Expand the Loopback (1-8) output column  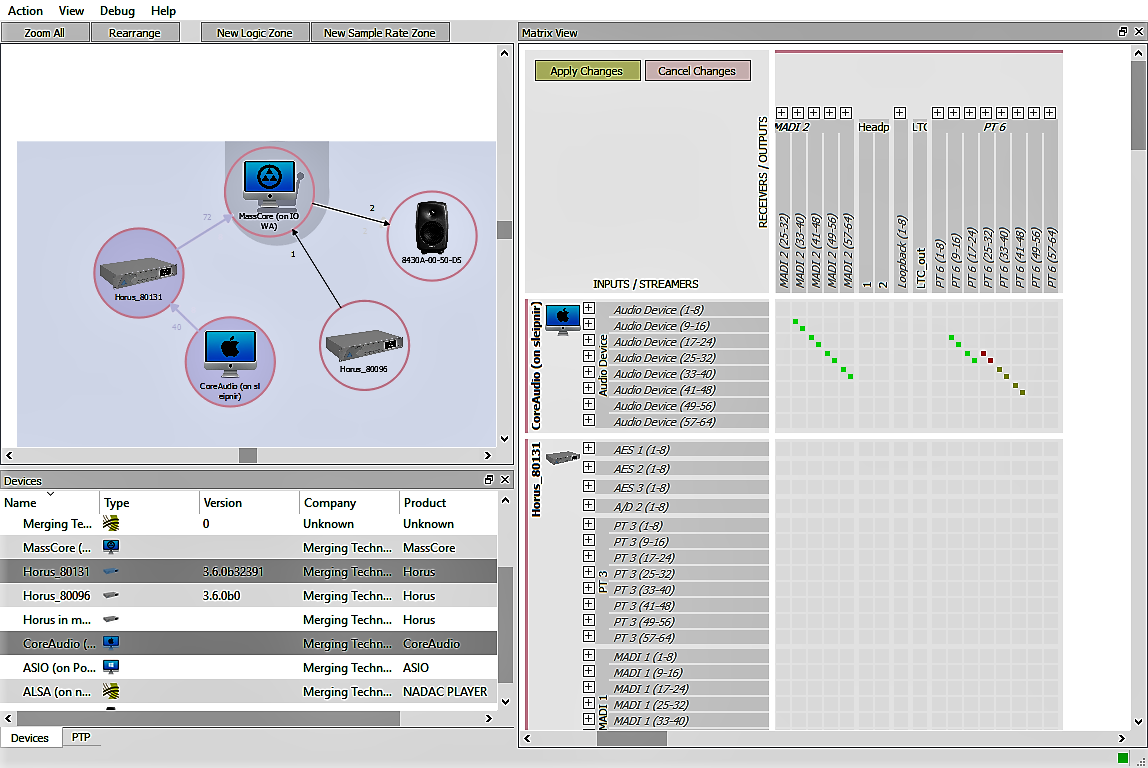pos(900,113)
